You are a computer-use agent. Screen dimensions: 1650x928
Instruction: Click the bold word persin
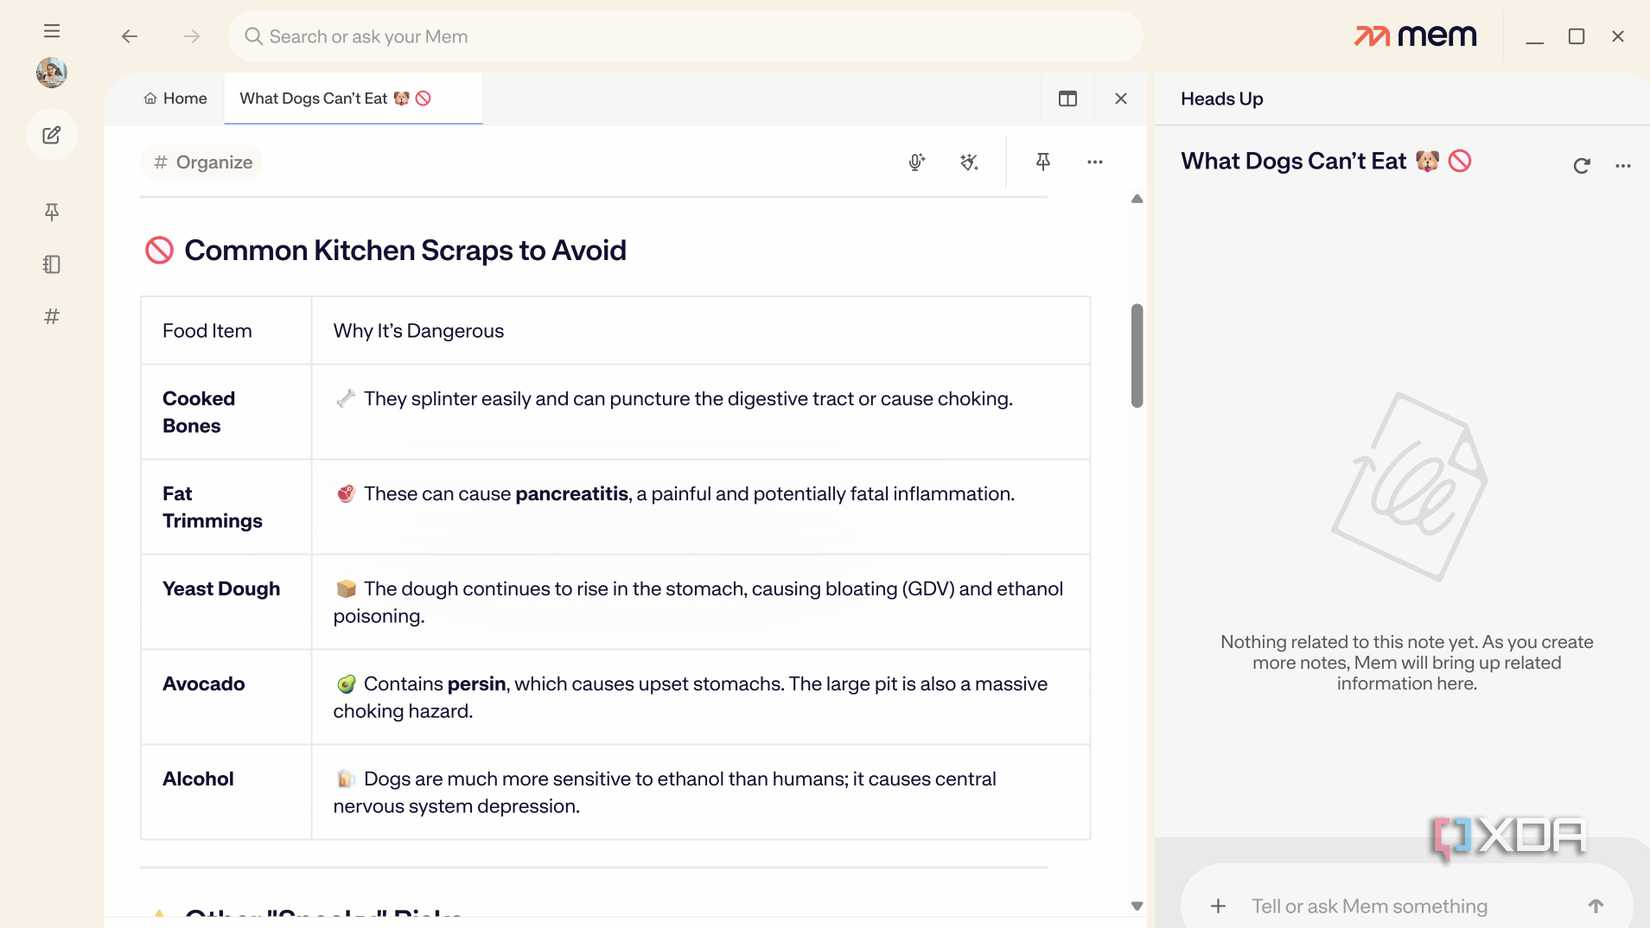(x=477, y=684)
